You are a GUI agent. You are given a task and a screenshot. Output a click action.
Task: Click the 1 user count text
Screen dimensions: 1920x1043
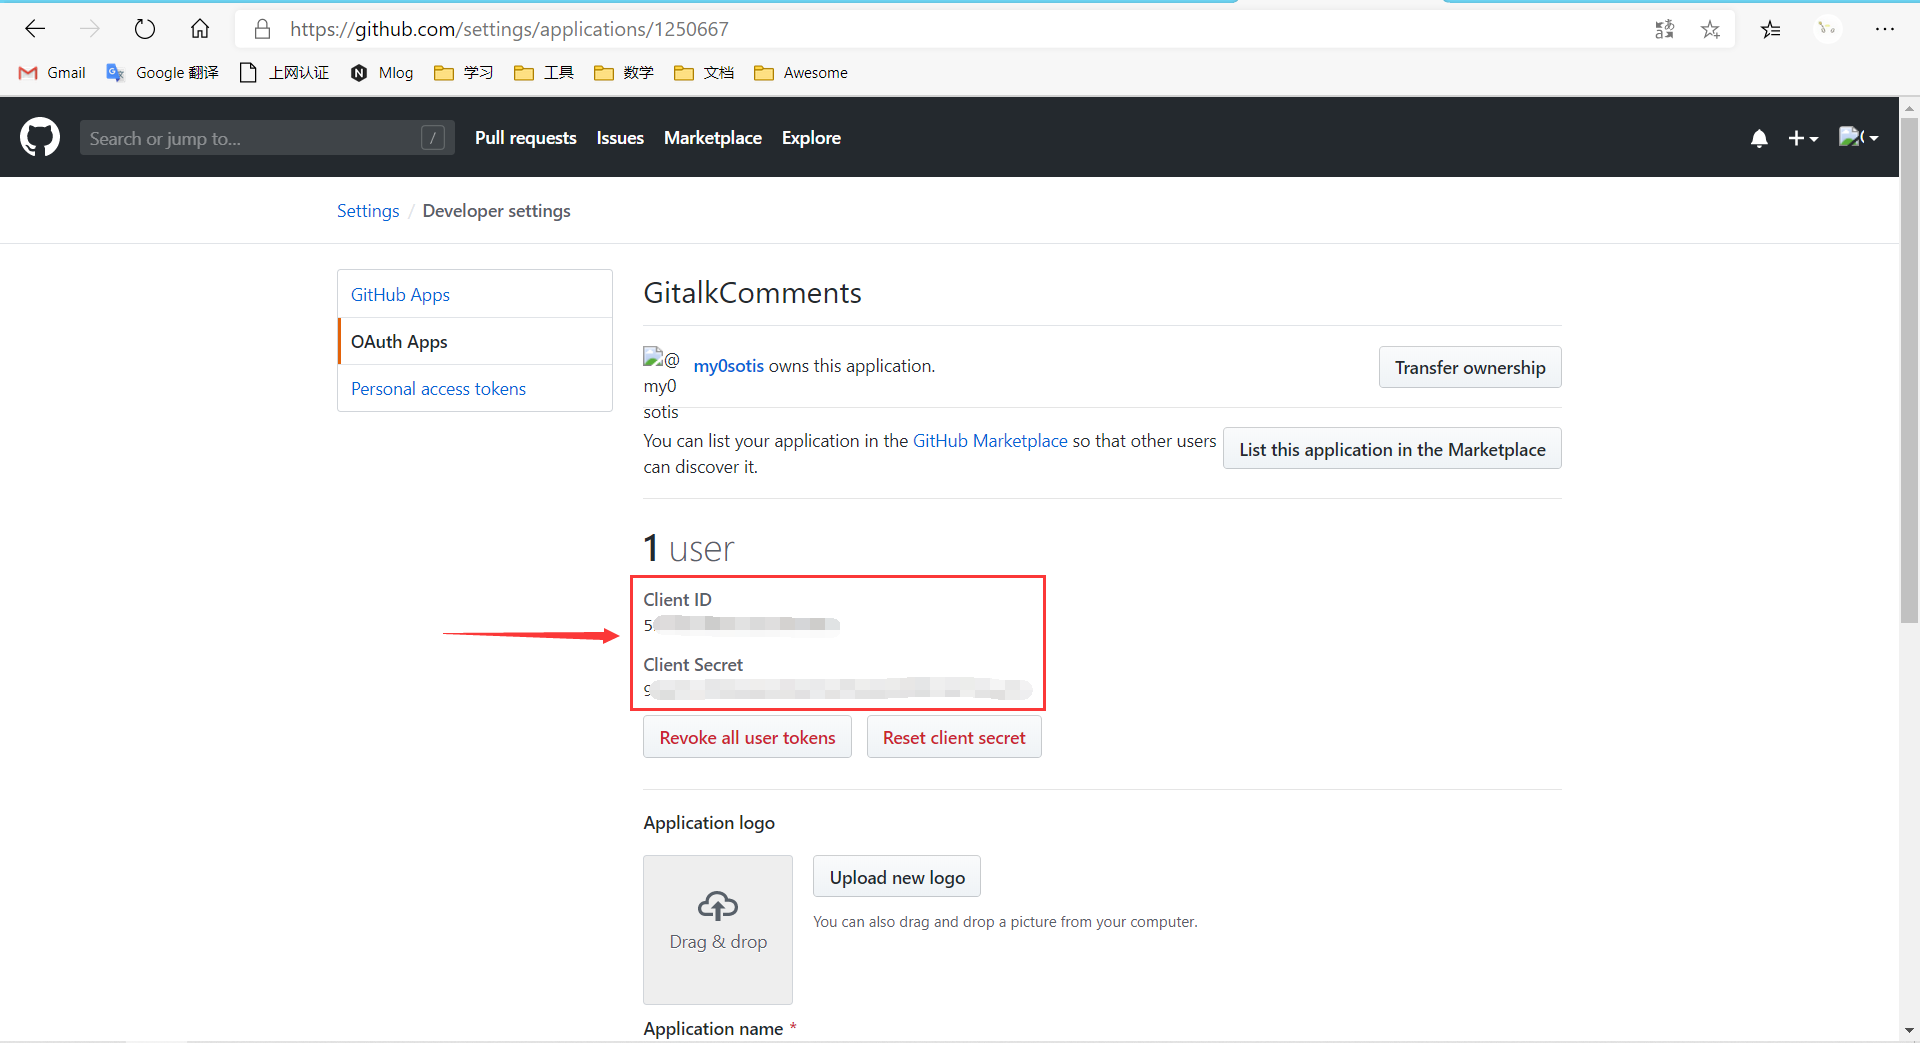tap(688, 548)
